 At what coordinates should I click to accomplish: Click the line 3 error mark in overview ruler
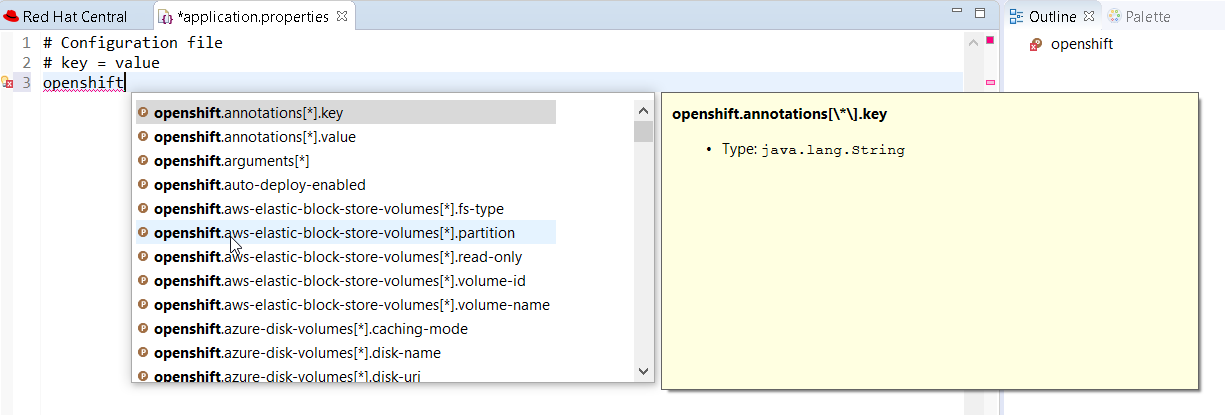[990, 83]
